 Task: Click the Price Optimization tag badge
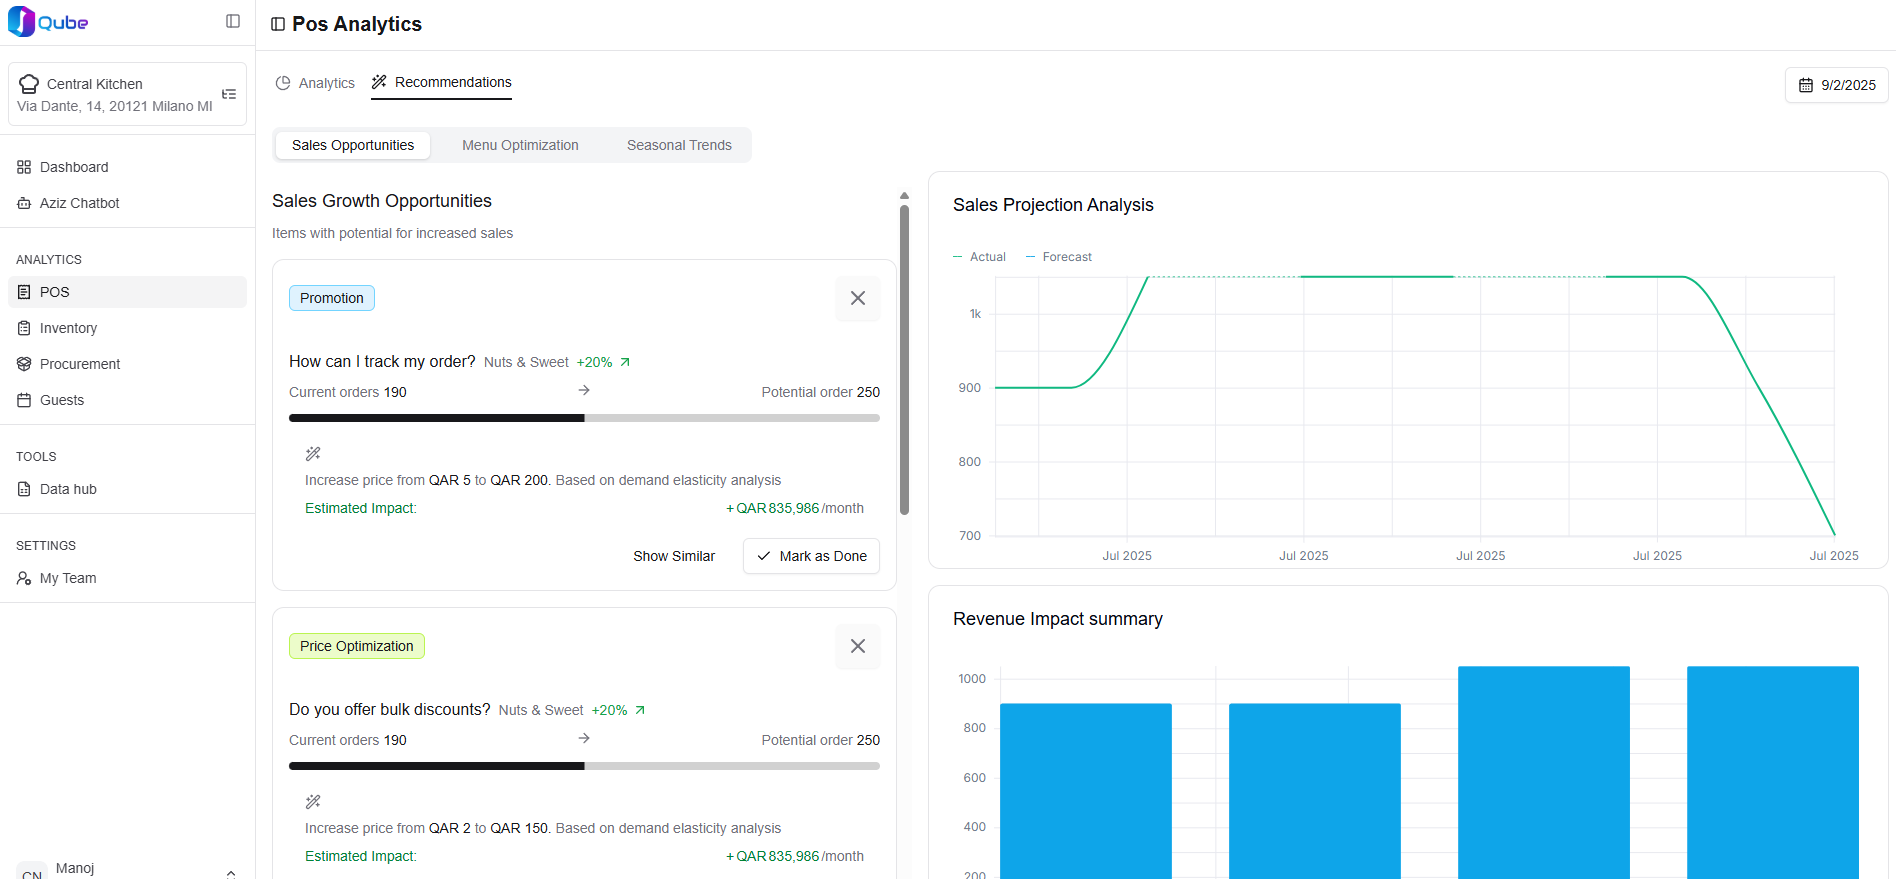tap(357, 646)
